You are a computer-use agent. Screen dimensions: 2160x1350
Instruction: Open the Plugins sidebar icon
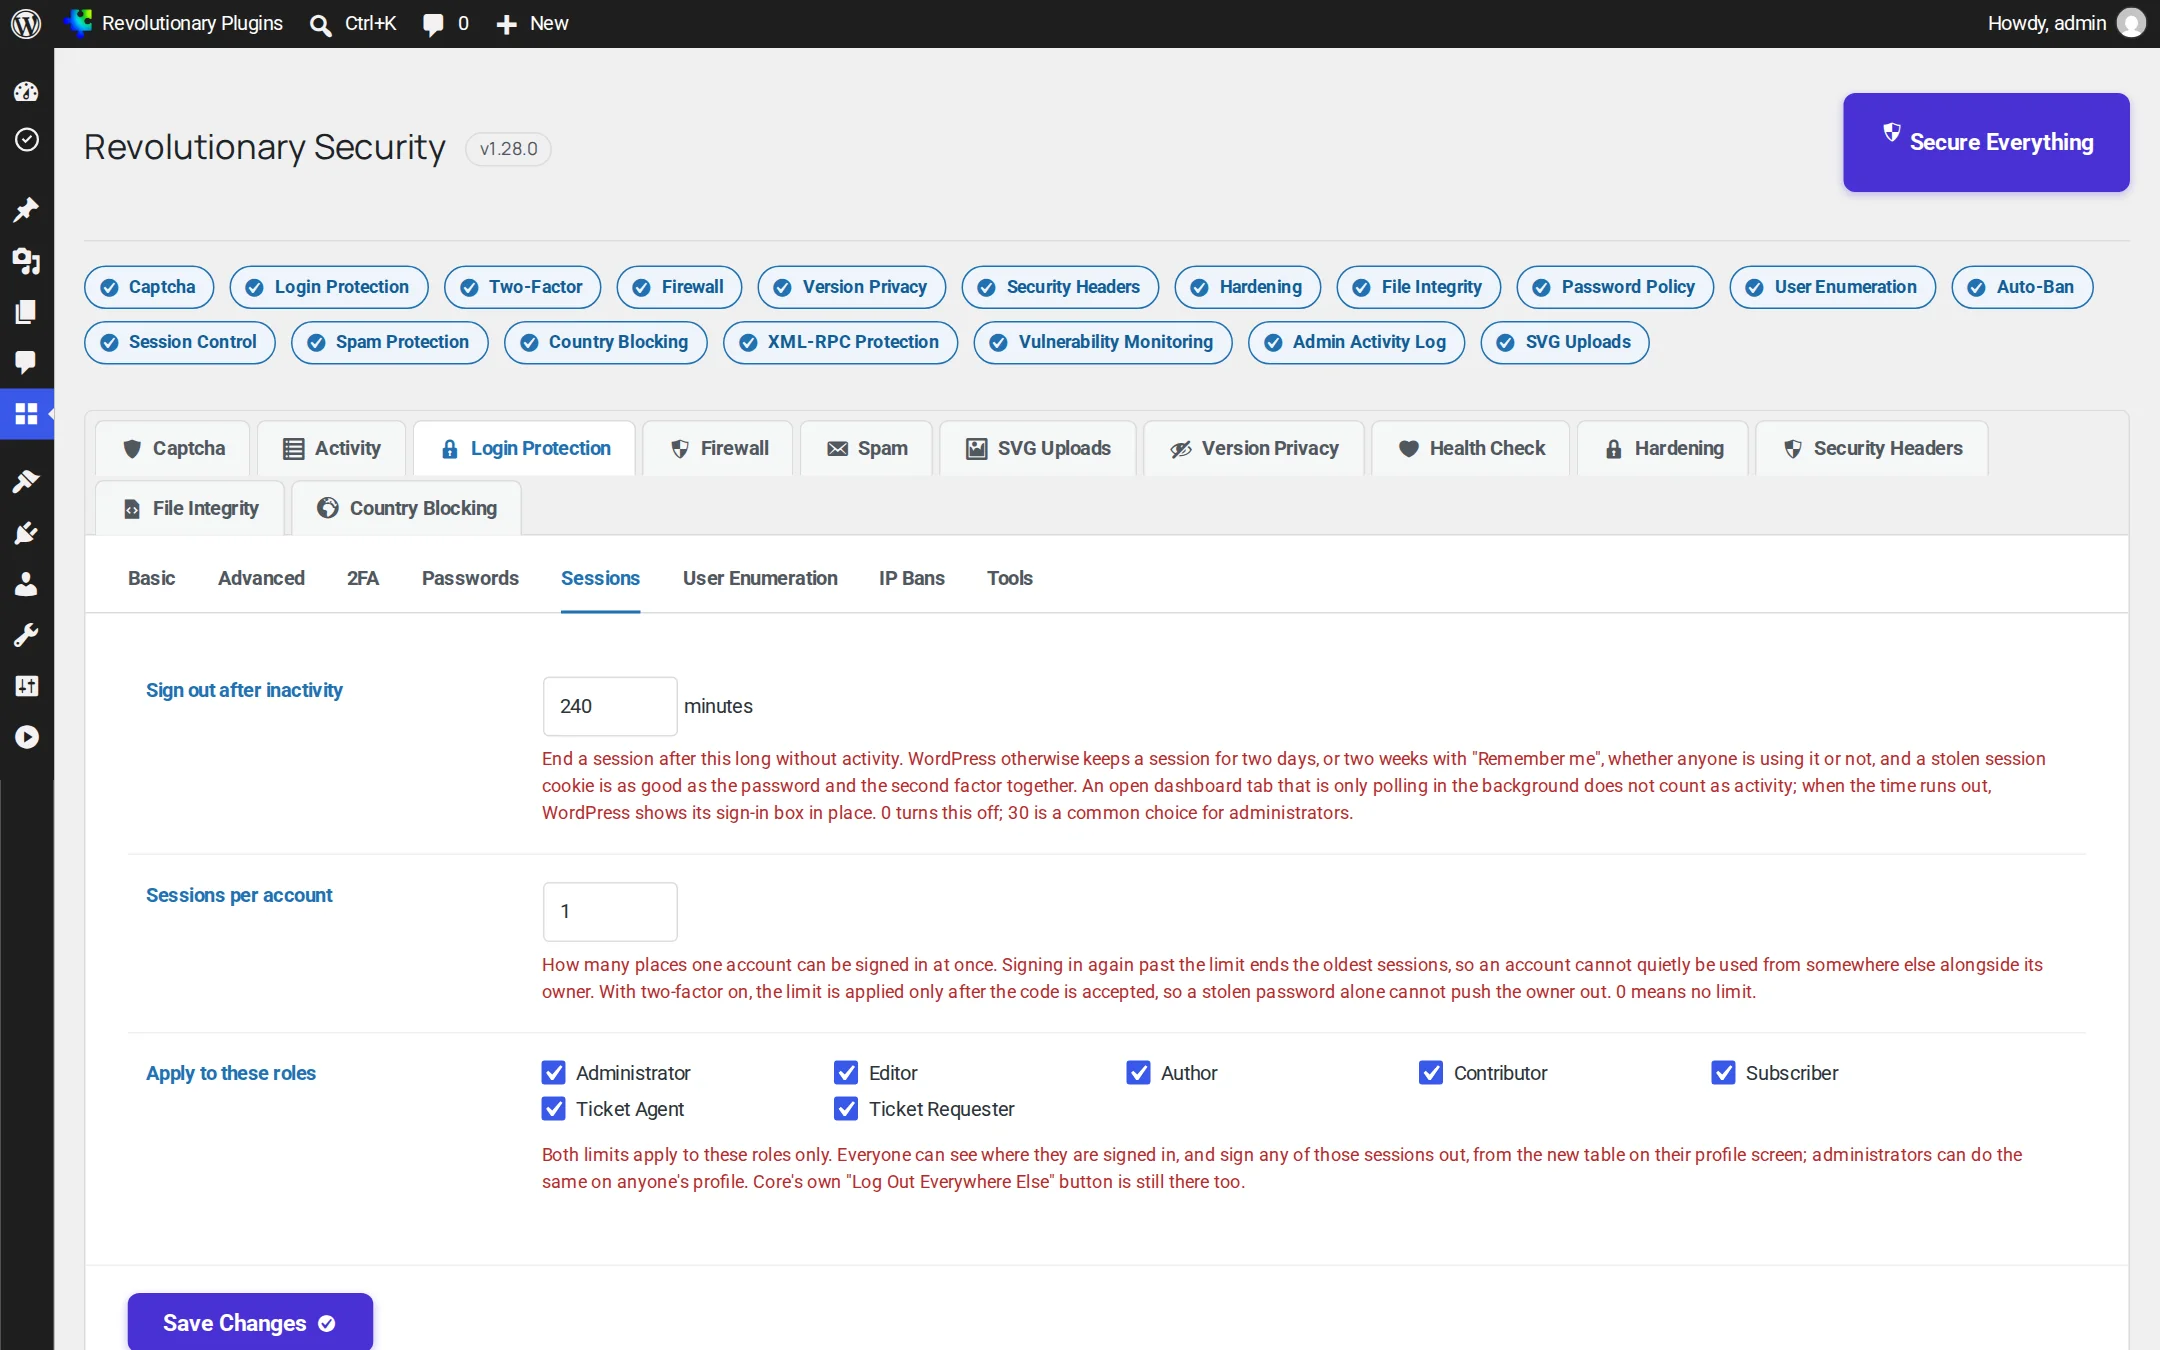26,533
